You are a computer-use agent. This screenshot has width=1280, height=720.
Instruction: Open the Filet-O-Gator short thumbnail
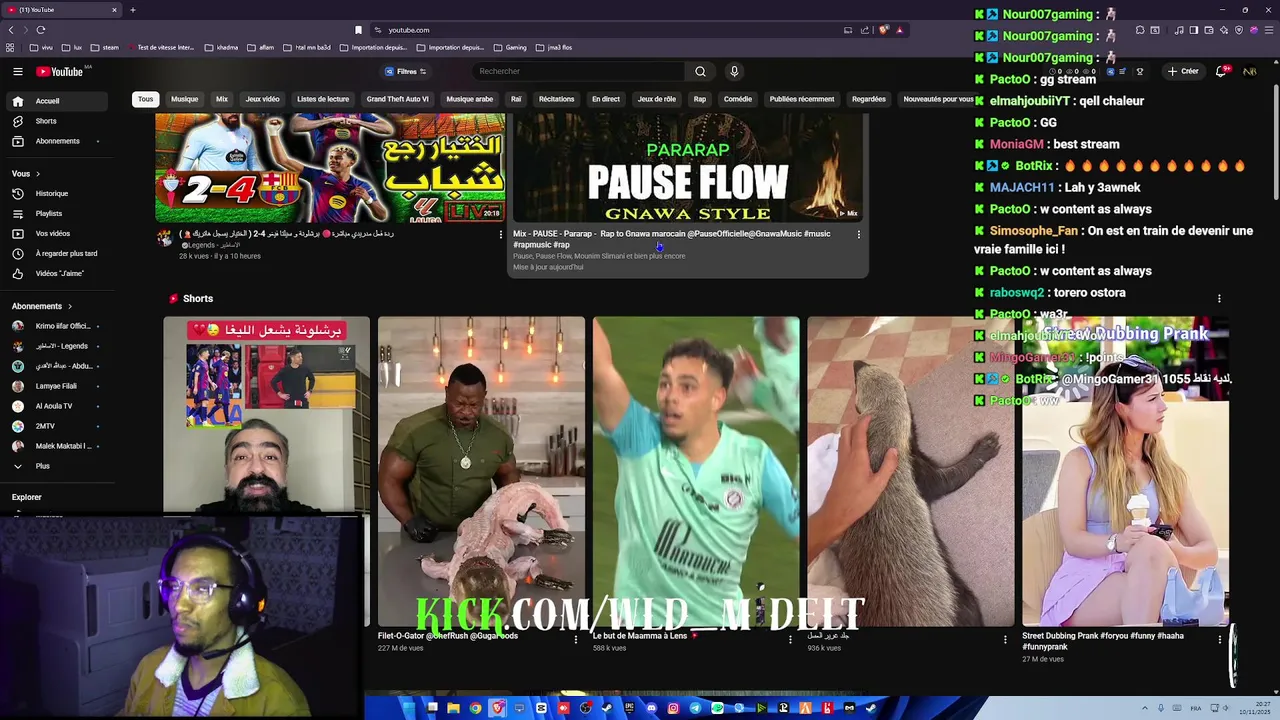[x=481, y=471]
